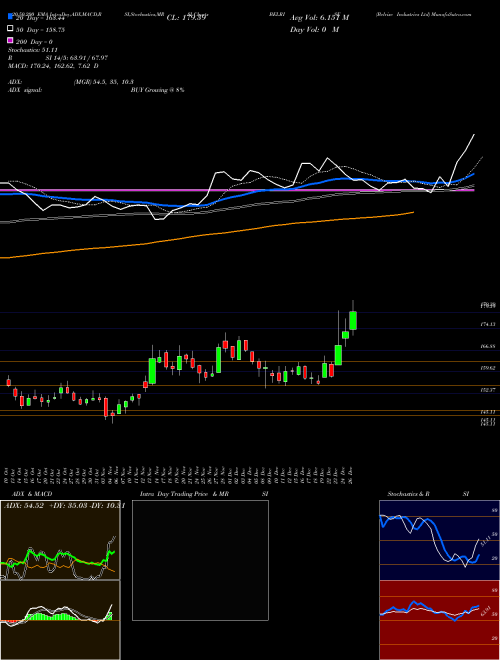Click the 174.13 price axis label
The width and height of the screenshot is (500, 660).
(488, 325)
